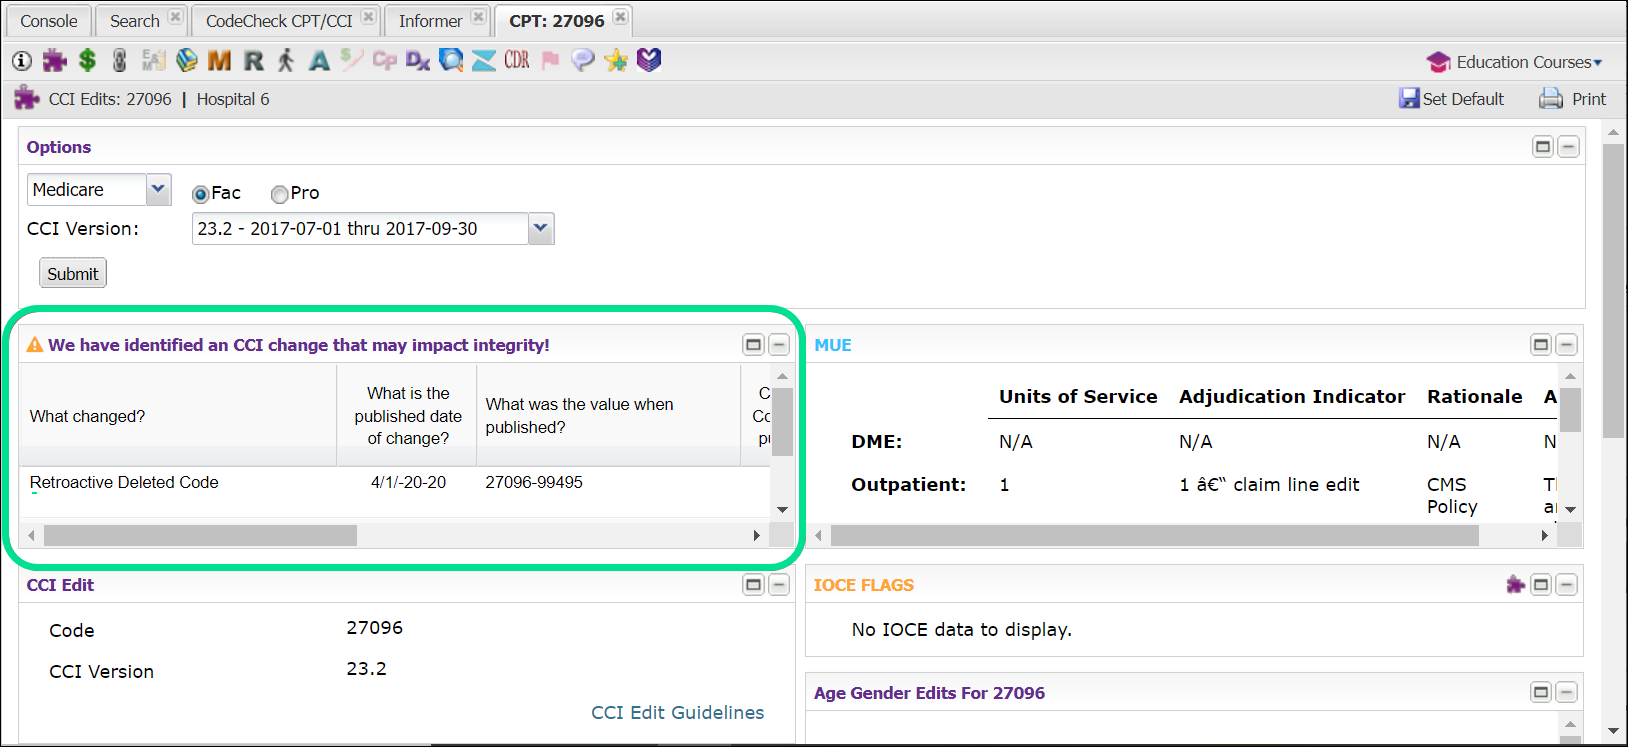This screenshot has width=1628, height=747.
Task: Collapse the Options panel with minus button
Action: 1568,147
